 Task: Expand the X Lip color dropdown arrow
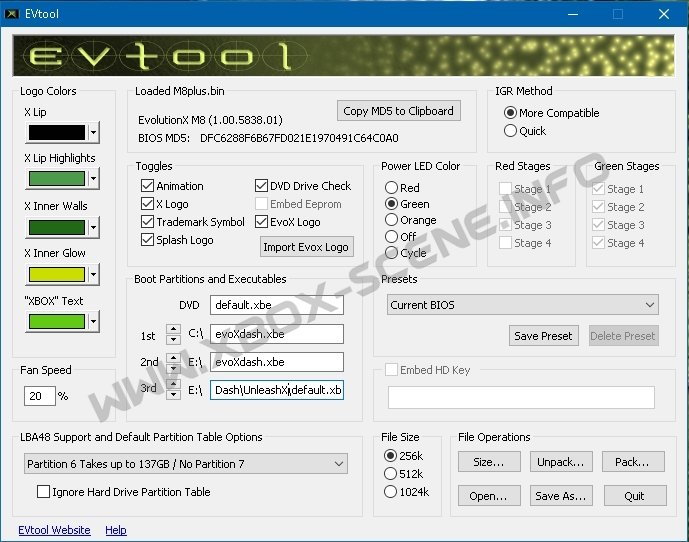click(x=93, y=132)
